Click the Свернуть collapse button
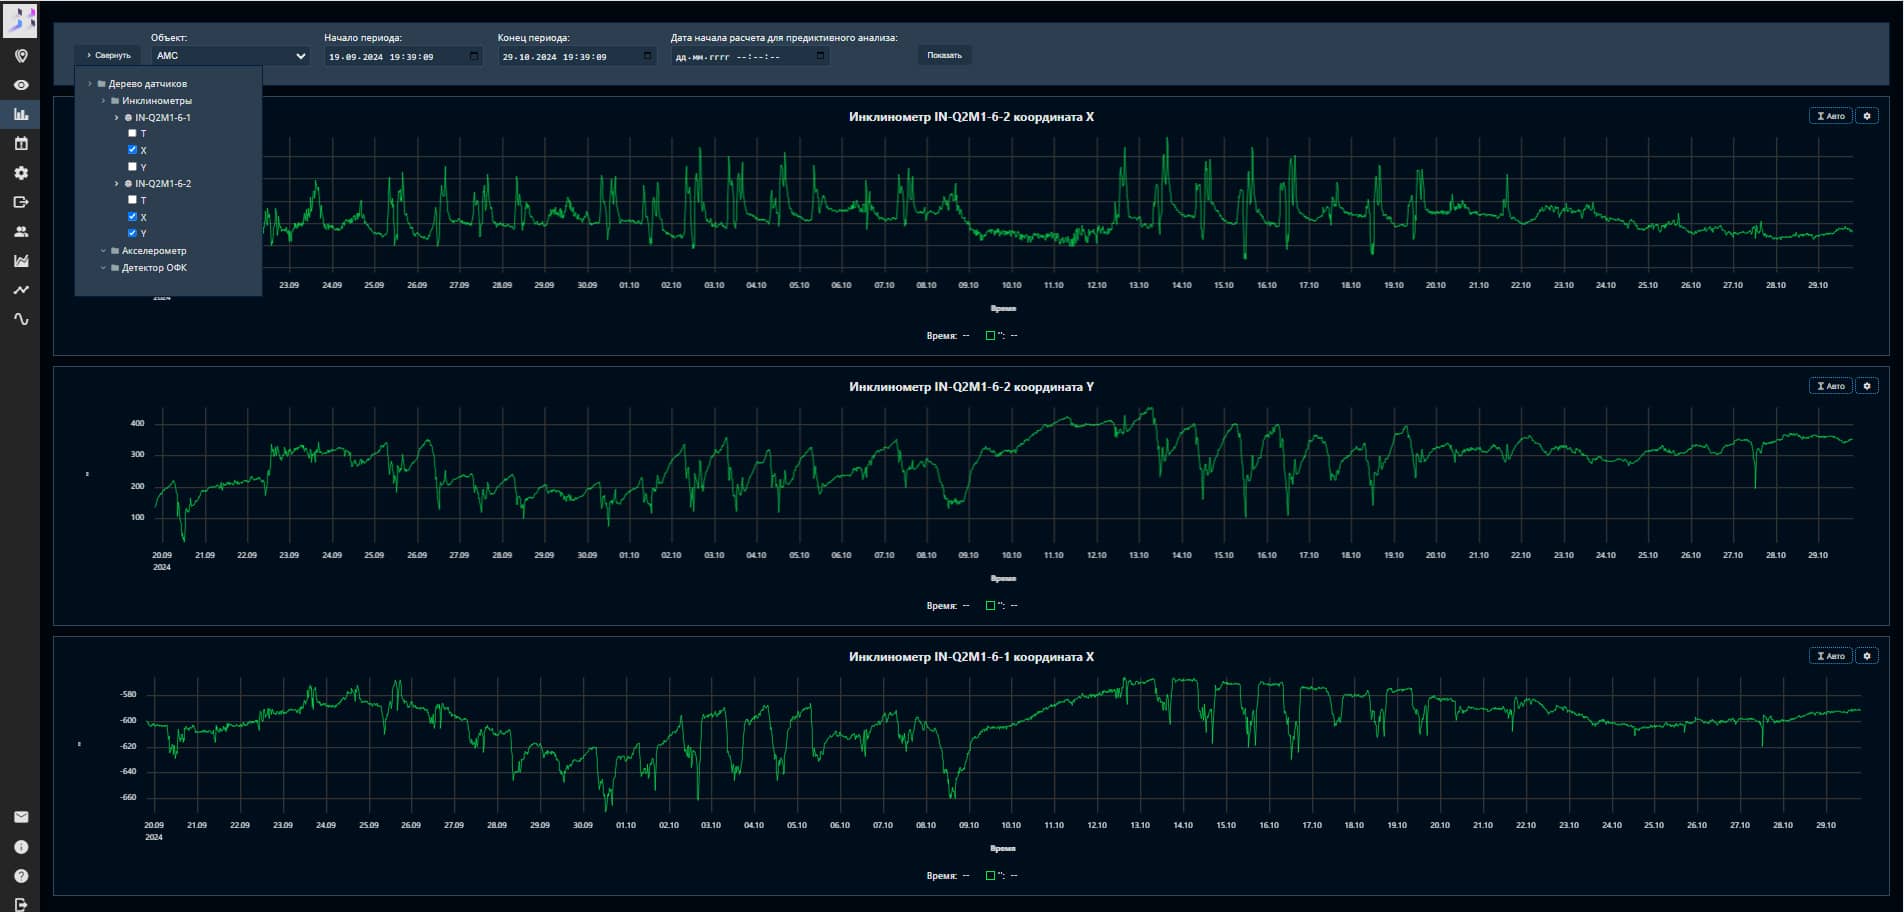The image size is (1904, 912). (x=109, y=56)
